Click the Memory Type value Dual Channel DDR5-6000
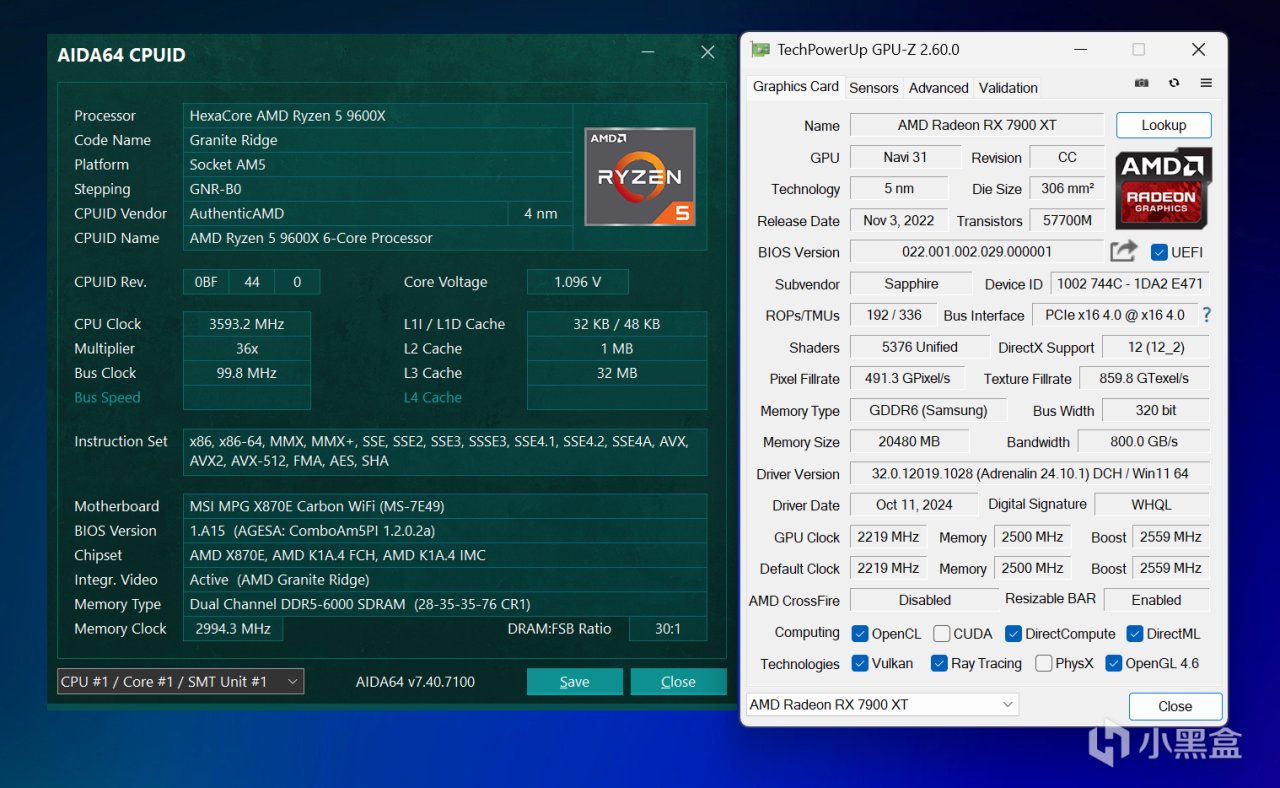Screen dimensions: 1280x788 pos(445,604)
